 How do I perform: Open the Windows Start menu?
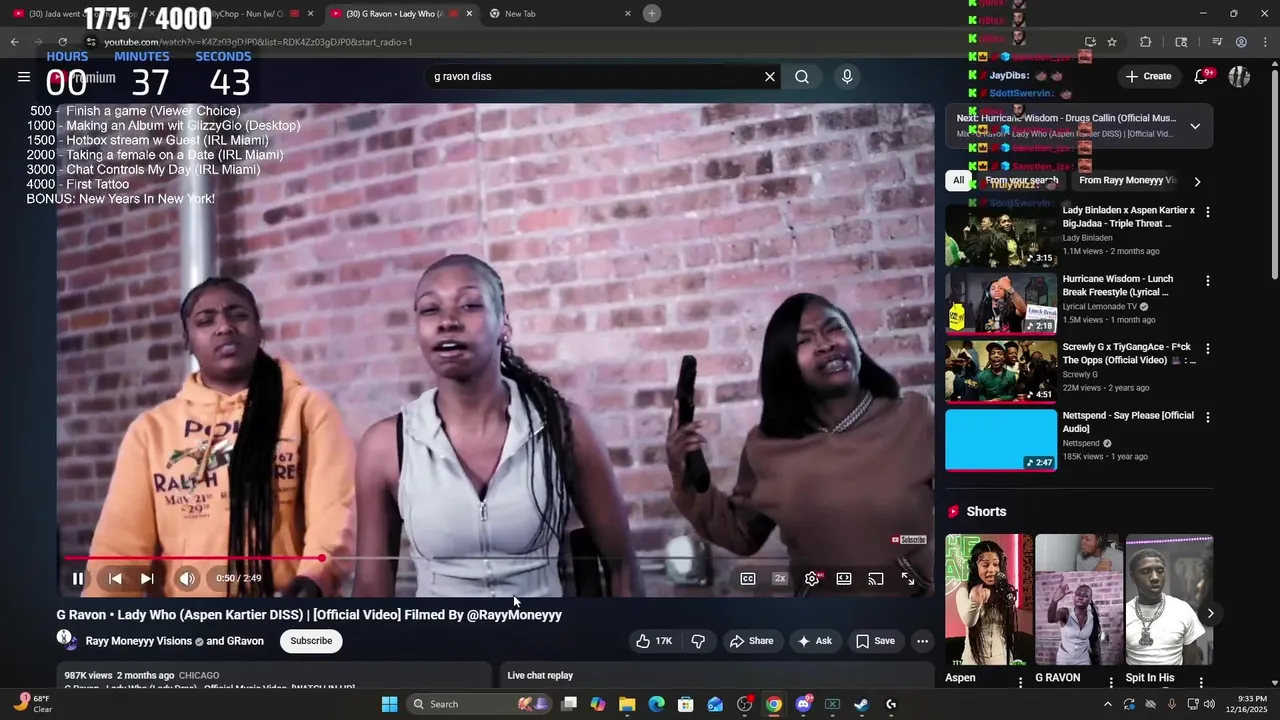pyautogui.click(x=389, y=704)
